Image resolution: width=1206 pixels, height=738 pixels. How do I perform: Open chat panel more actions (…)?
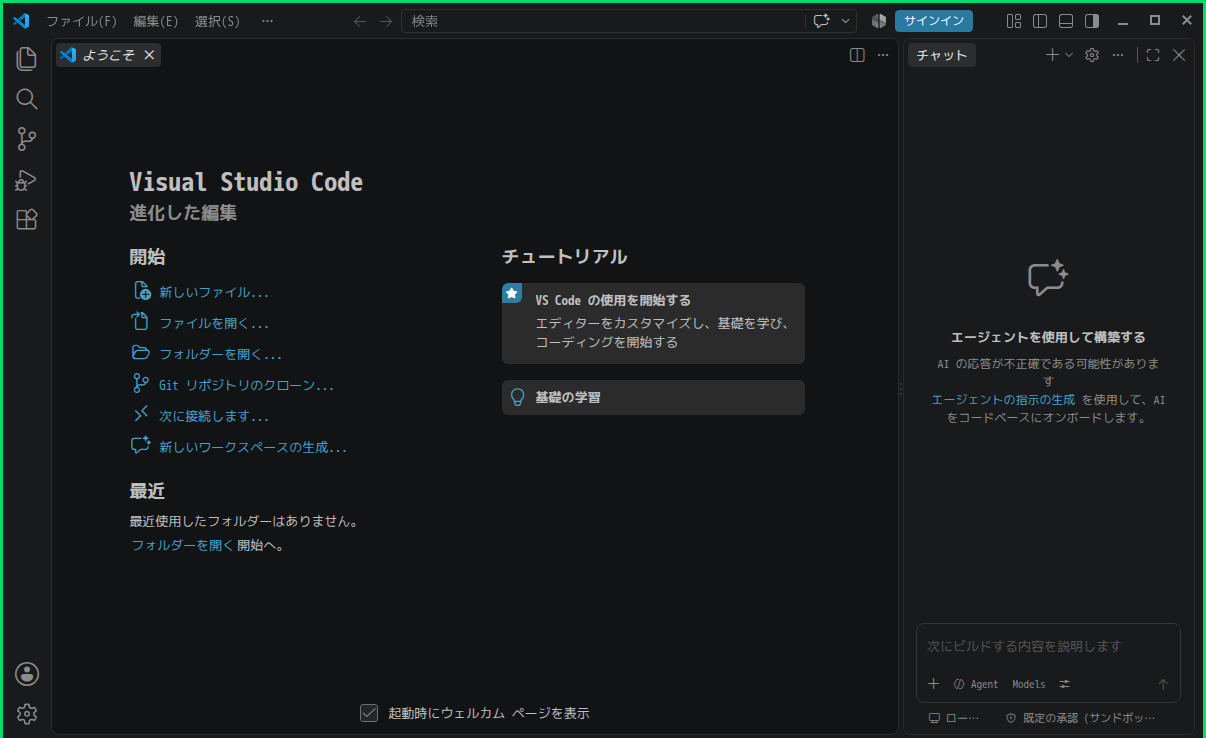pos(1118,56)
